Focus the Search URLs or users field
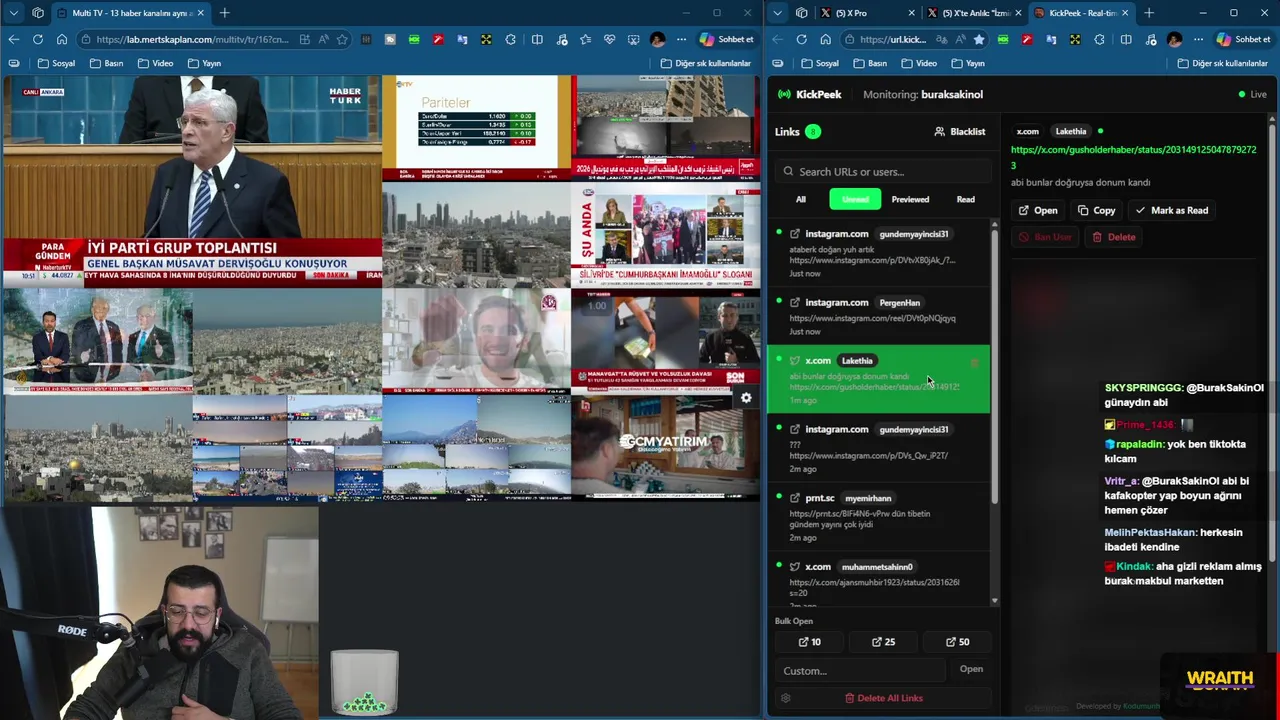 [x=883, y=172]
